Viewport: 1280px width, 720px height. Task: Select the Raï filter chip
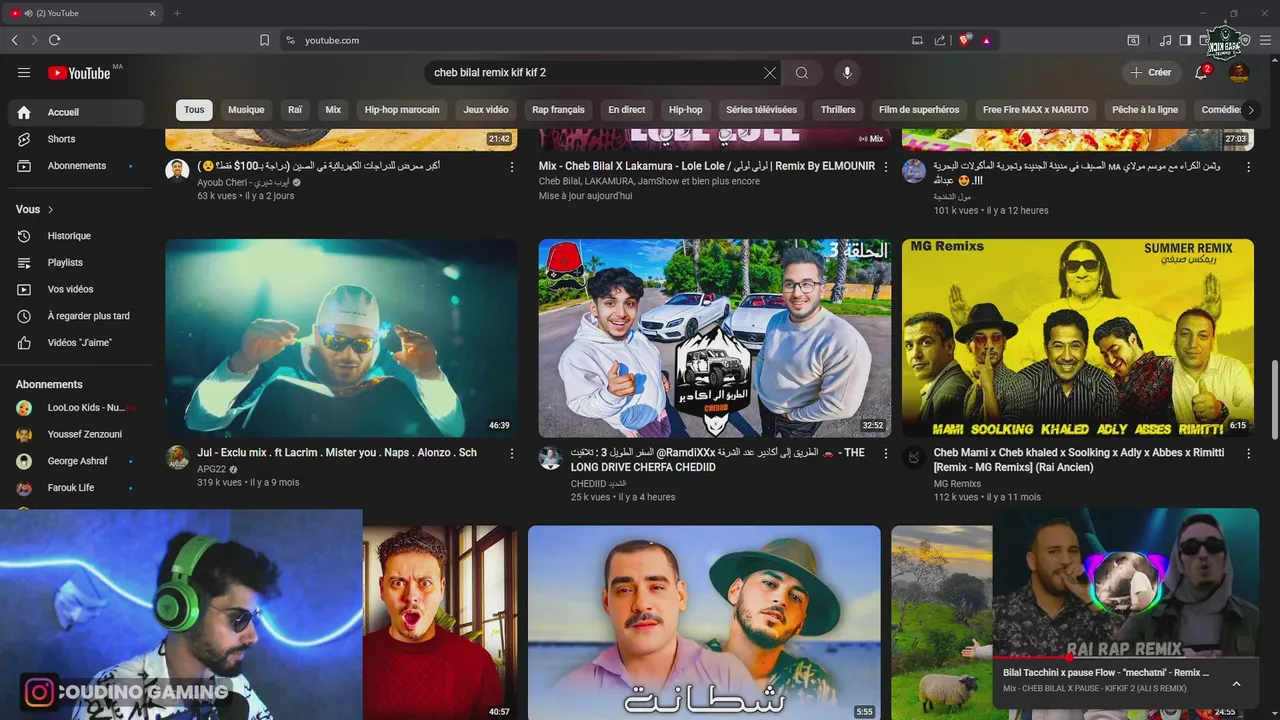pyautogui.click(x=295, y=110)
